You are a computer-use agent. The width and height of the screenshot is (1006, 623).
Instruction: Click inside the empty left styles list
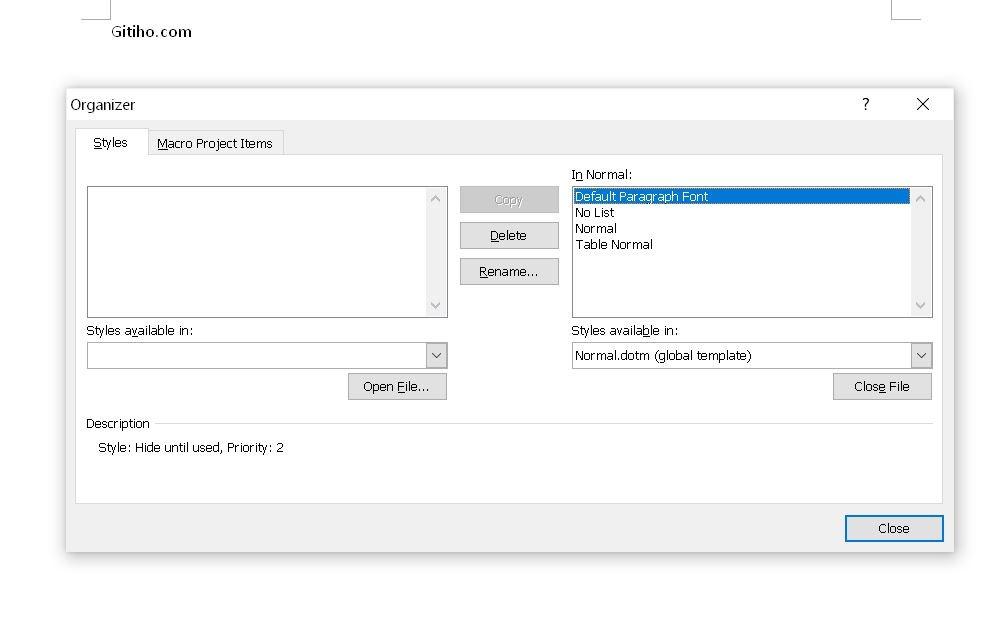click(256, 251)
